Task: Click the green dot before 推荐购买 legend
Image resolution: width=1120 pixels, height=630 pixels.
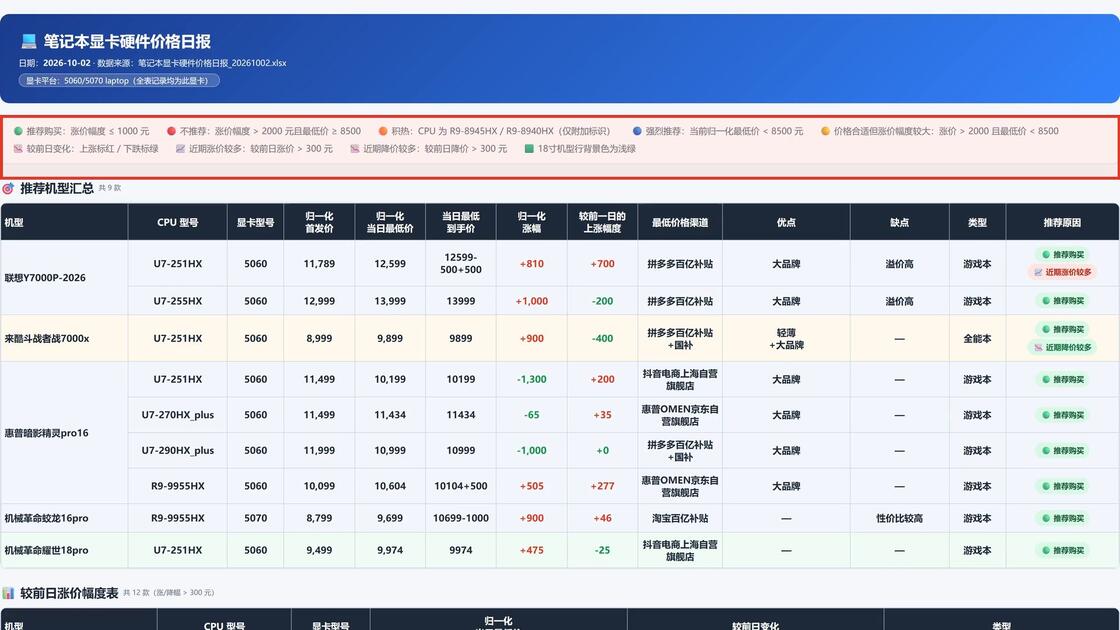Action: tap(18, 131)
